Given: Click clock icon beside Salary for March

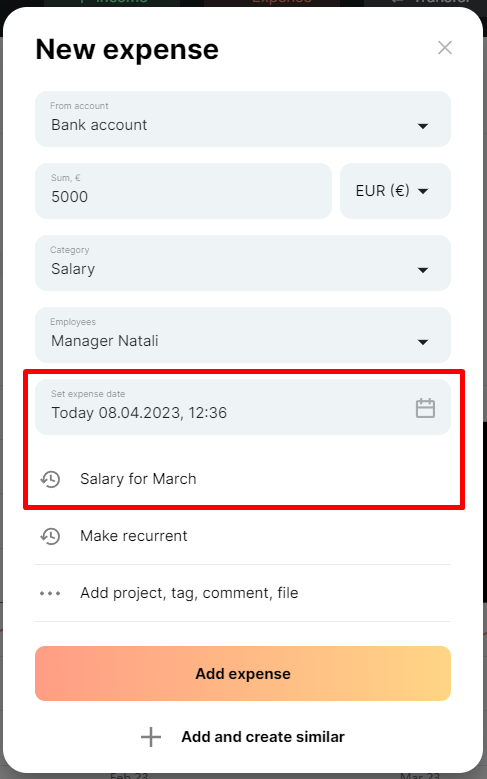Looking at the screenshot, I should [x=50, y=479].
